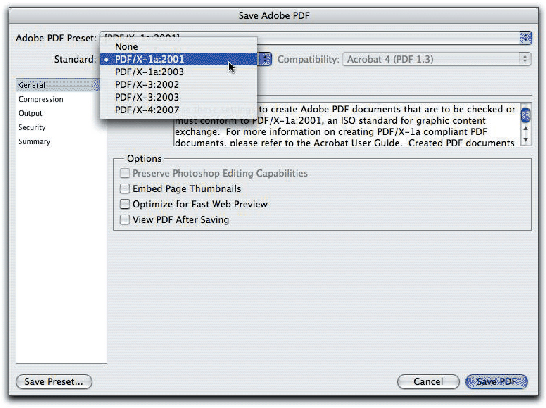This screenshot has height=408, width=546.
Task: Open the Adobe PDF Preset dropdown arrow
Action: [525, 37]
